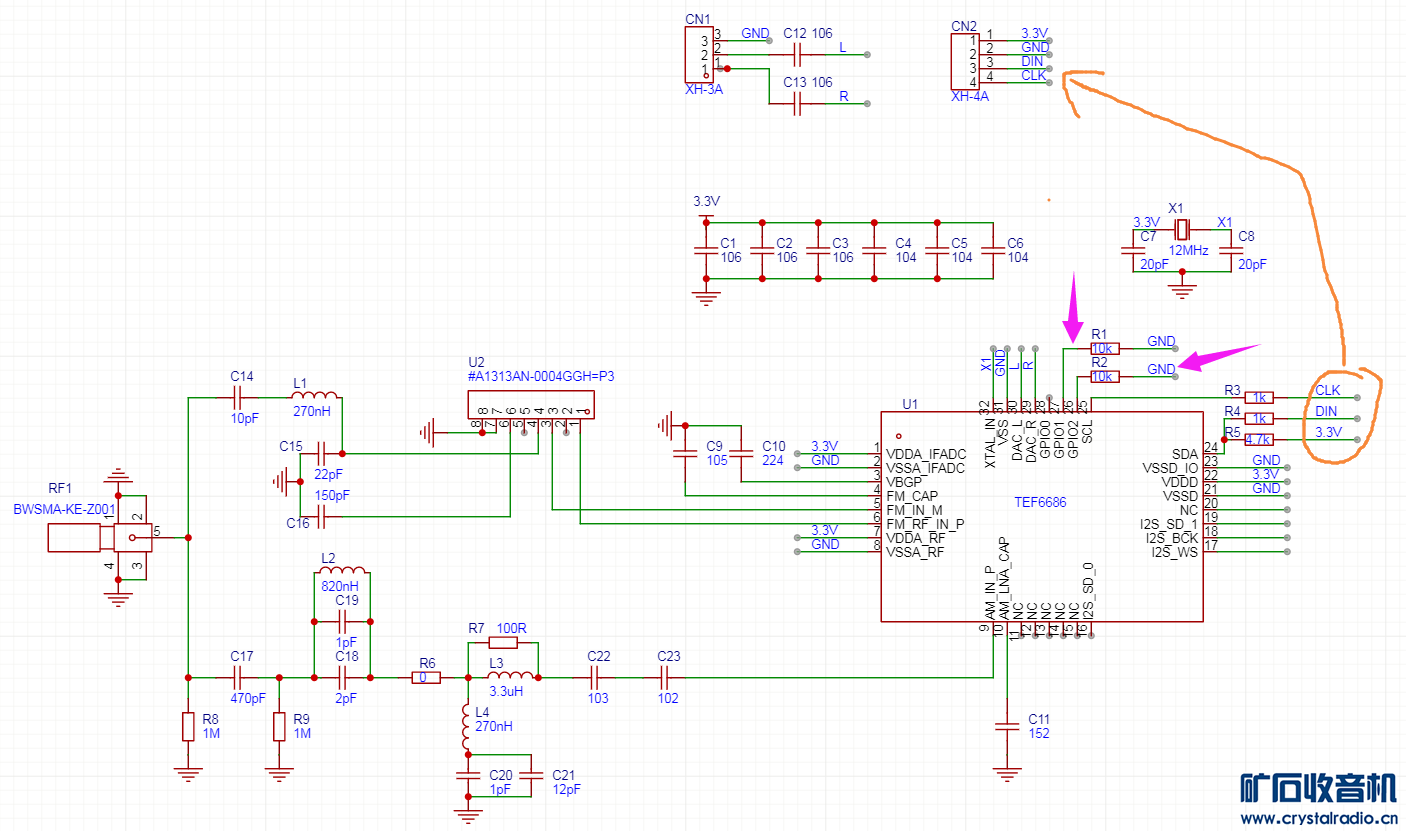Click the L4 inductor designator
1406x831 pixels.
tap(483, 712)
